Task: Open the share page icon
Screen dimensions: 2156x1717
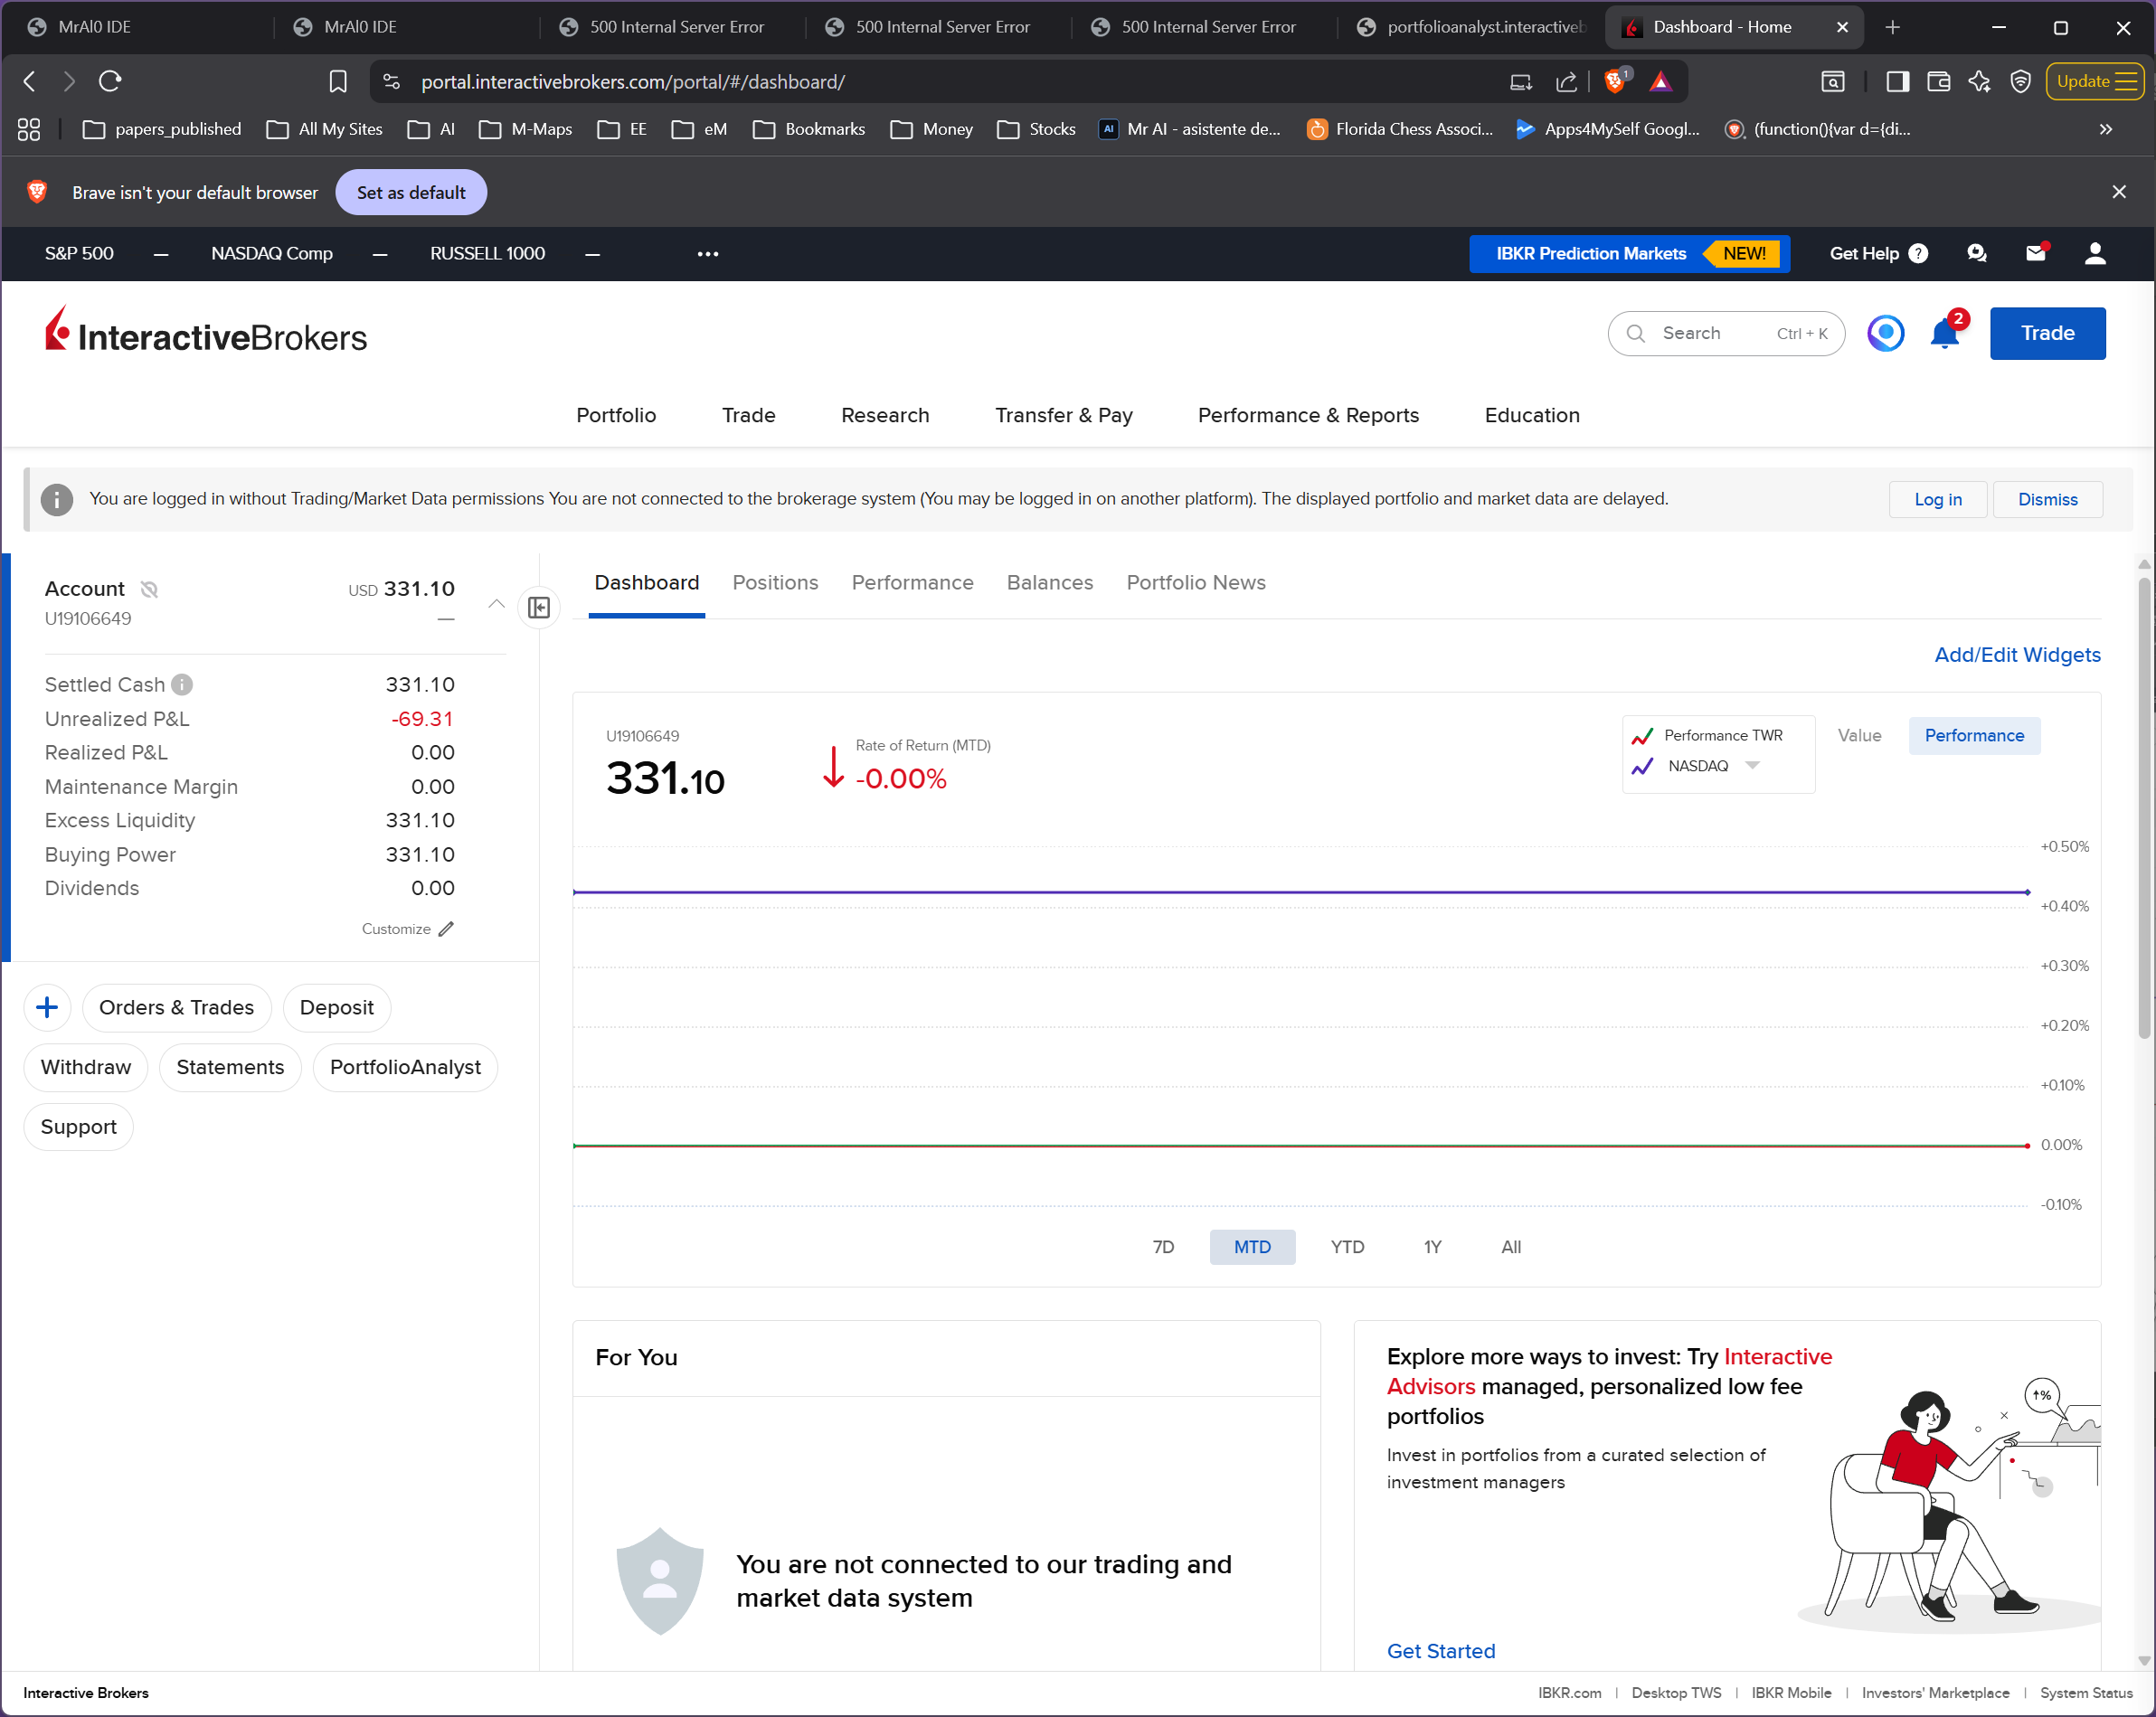Action: point(1566,81)
